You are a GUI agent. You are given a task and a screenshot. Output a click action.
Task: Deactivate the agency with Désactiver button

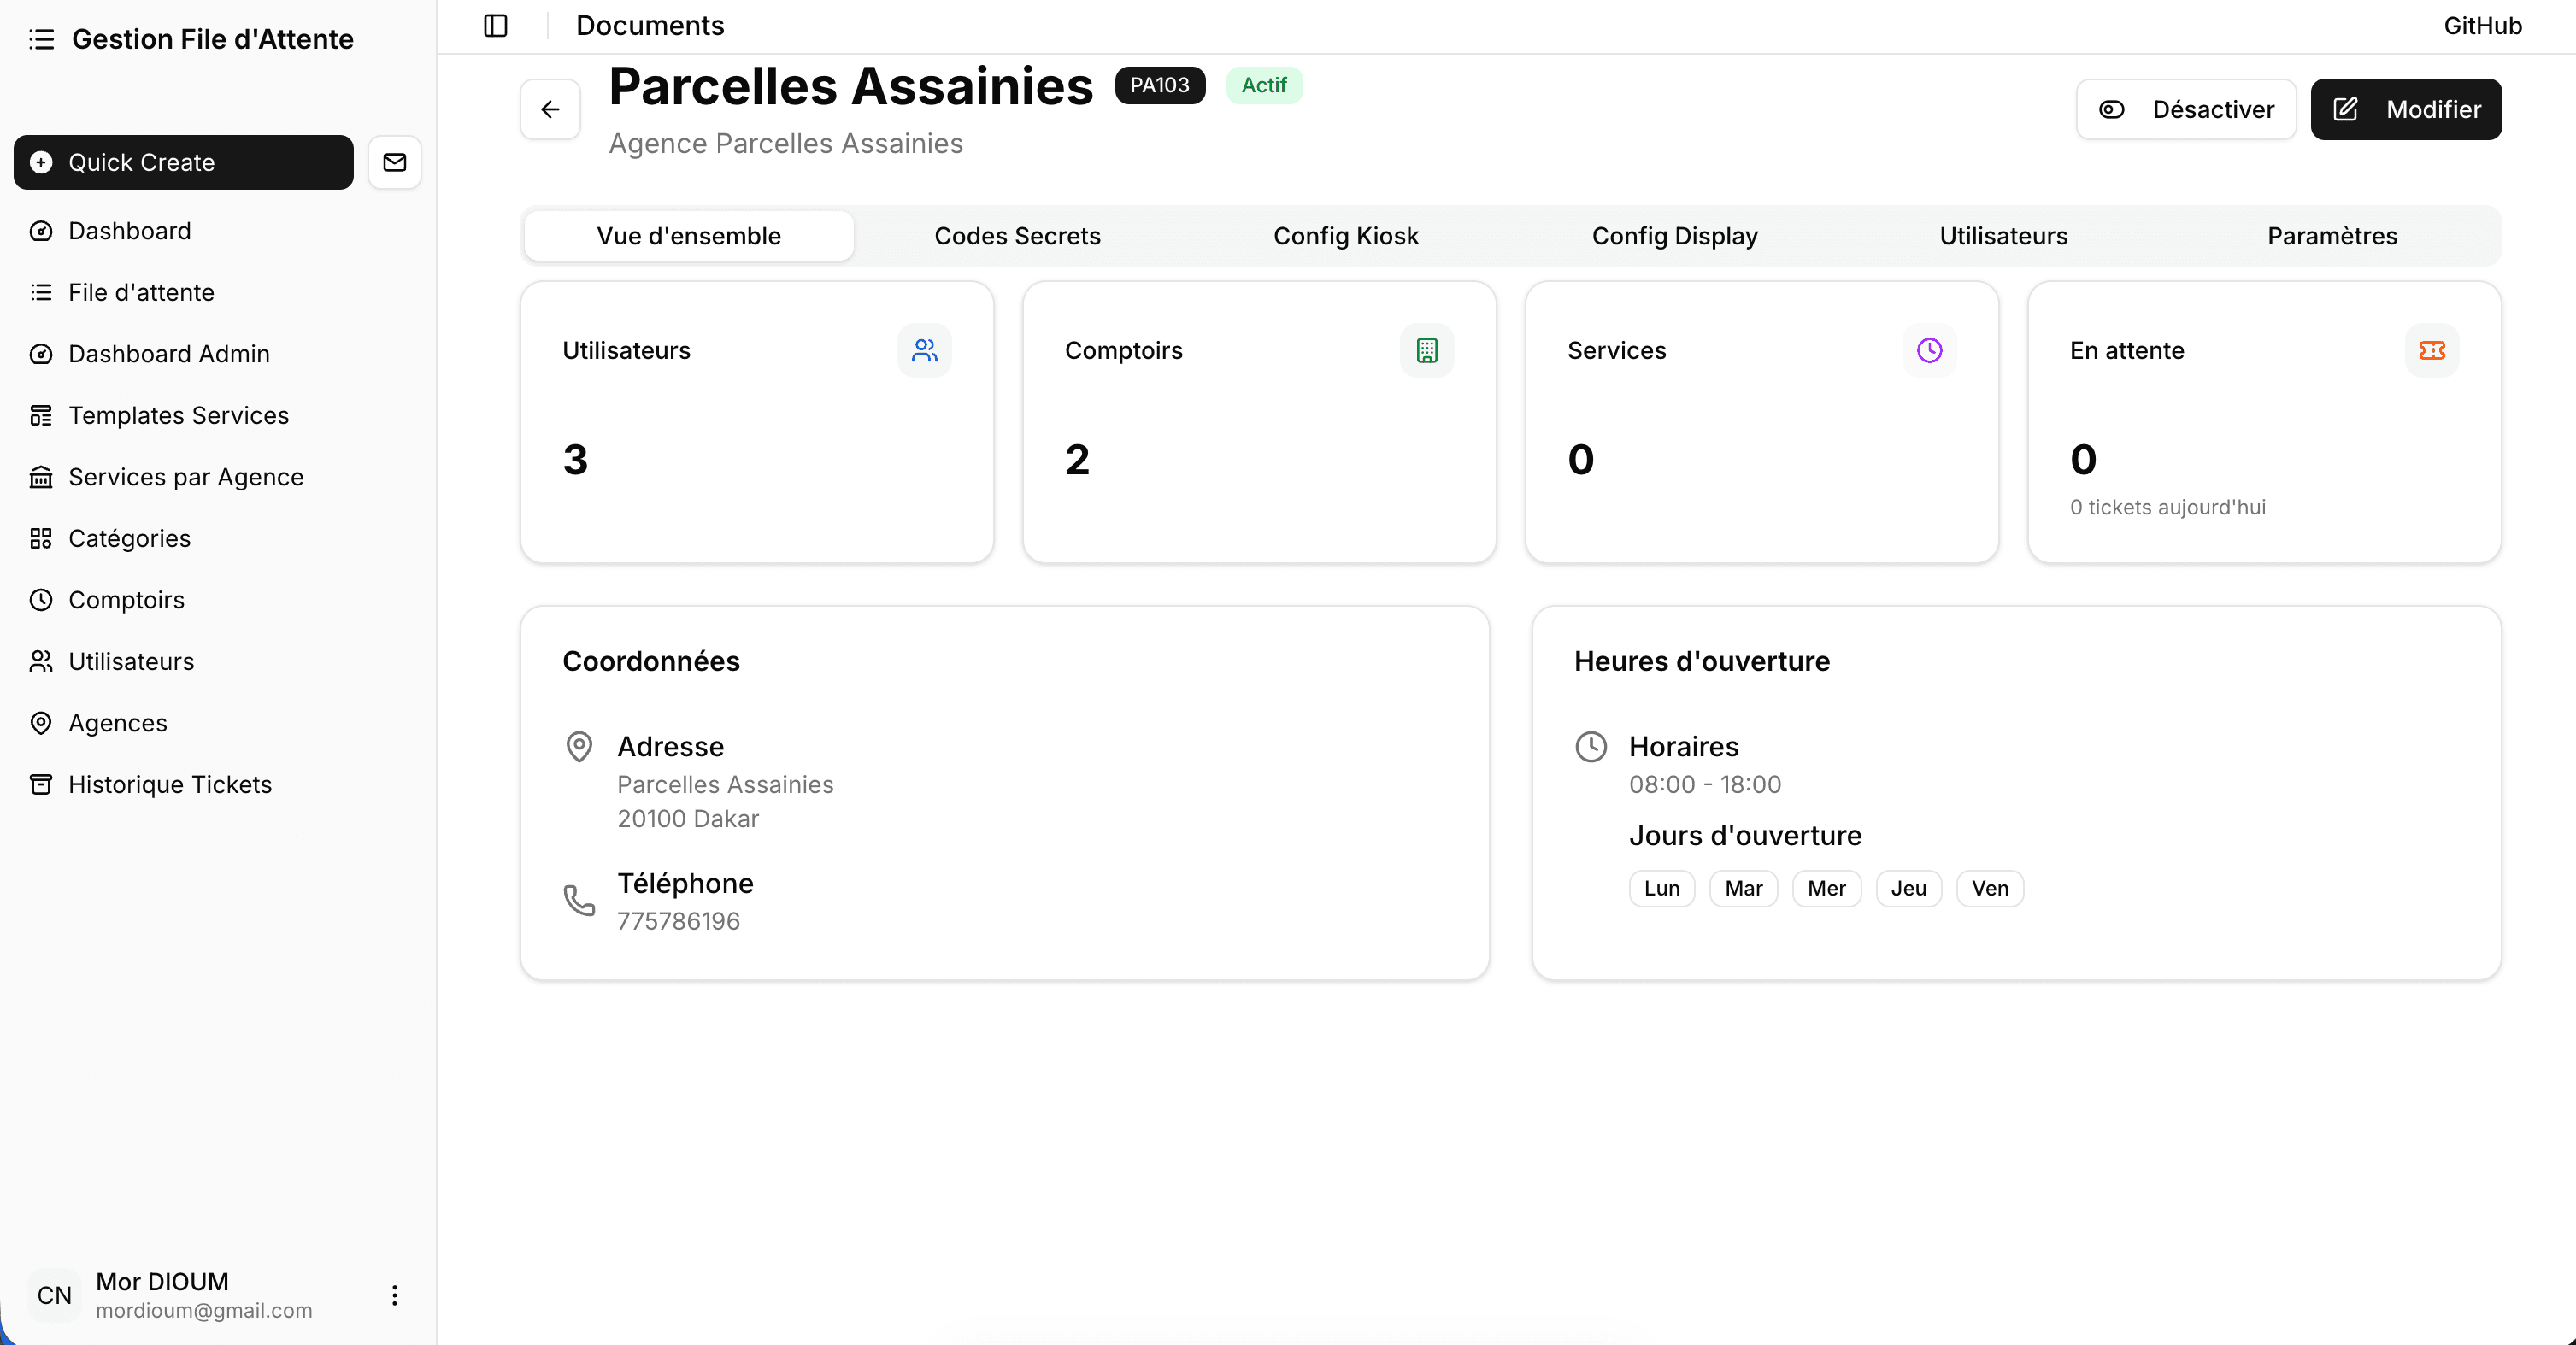(2186, 109)
